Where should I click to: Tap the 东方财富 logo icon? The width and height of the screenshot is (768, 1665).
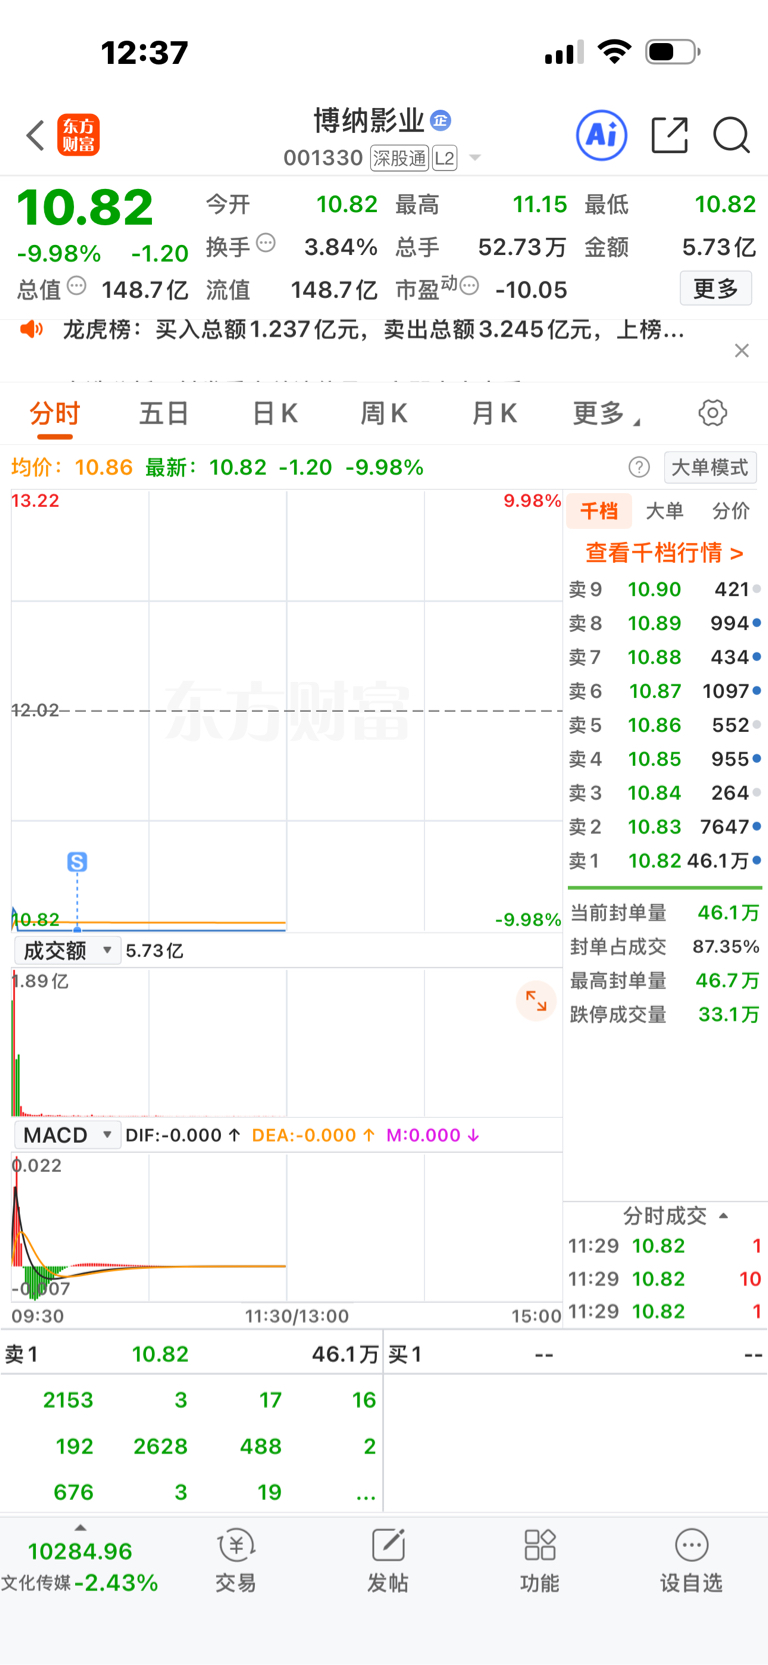78,135
